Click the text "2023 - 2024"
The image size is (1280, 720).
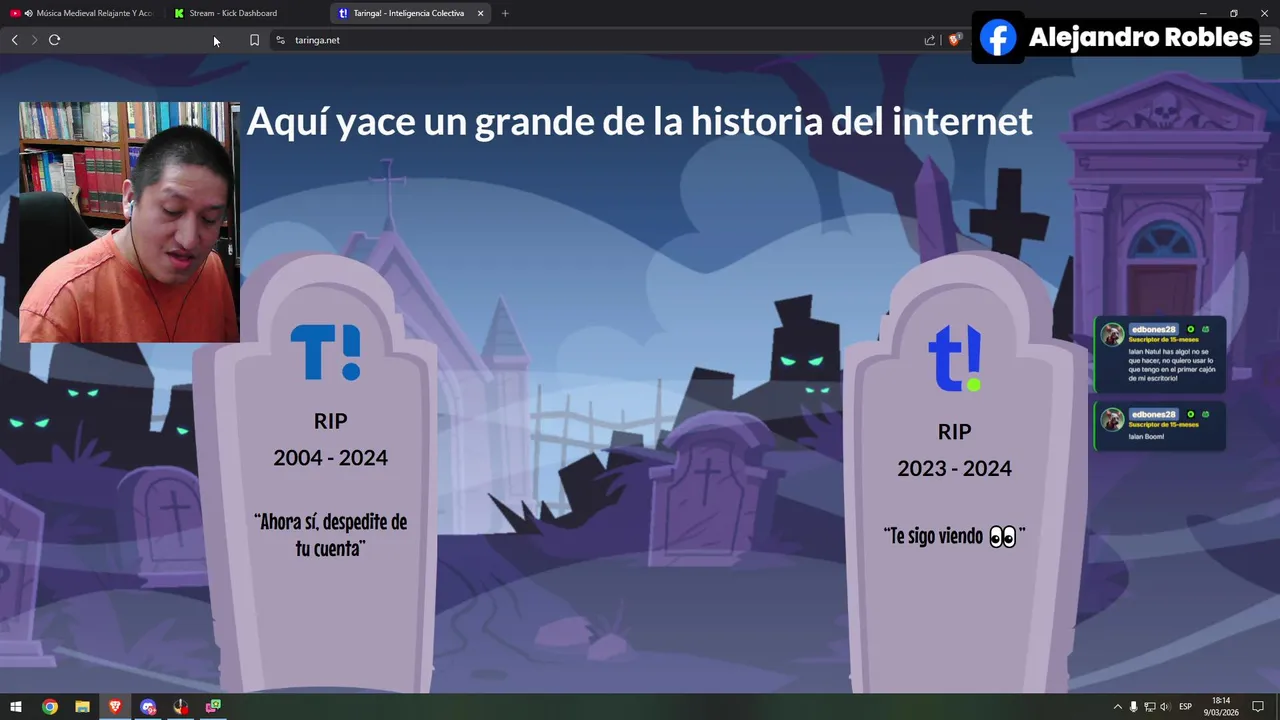tap(954, 468)
